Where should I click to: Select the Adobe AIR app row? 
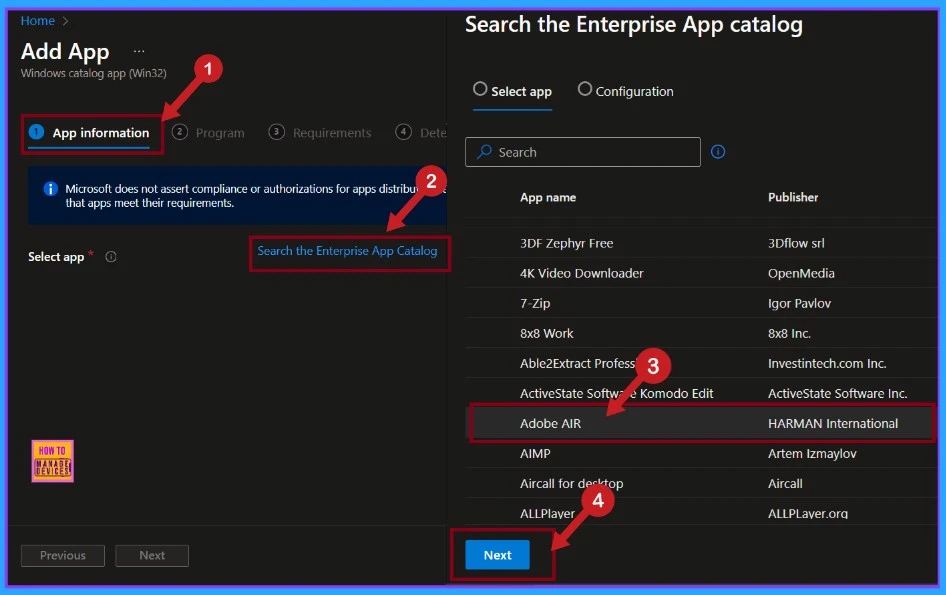[x=700, y=423]
